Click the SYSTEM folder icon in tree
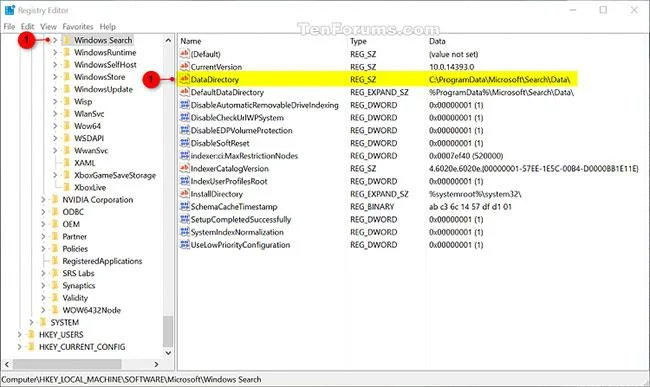The image size is (650, 387). pos(43,322)
